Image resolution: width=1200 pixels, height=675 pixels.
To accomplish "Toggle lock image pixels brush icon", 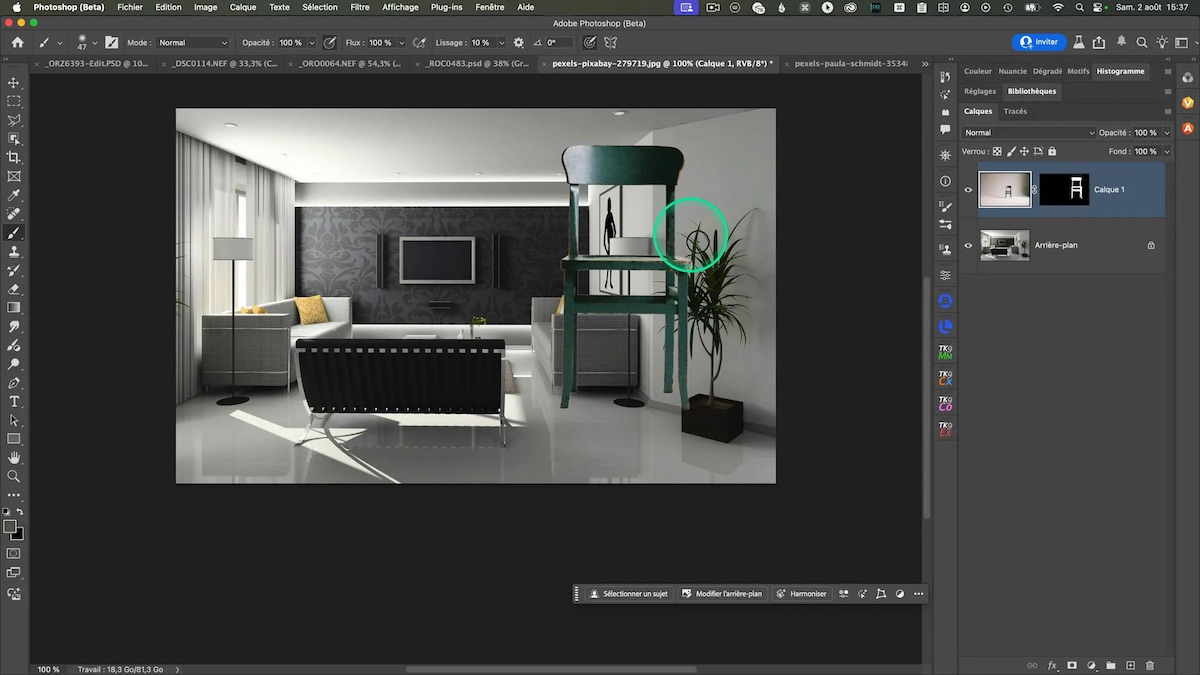I will (x=1011, y=151).
